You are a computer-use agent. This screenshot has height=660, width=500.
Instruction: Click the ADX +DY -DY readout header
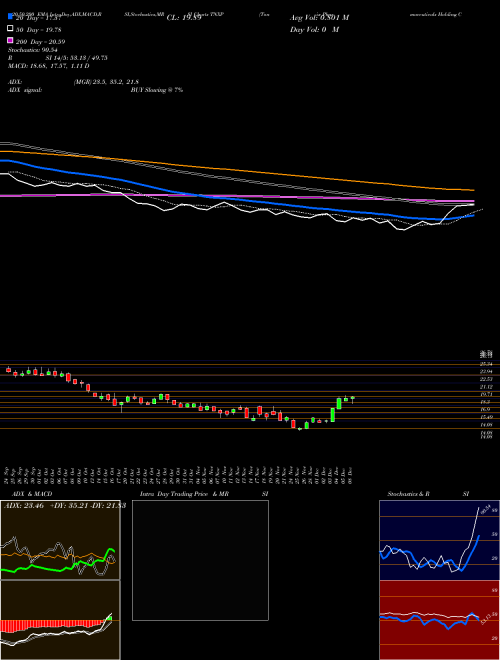click(65, 506)
